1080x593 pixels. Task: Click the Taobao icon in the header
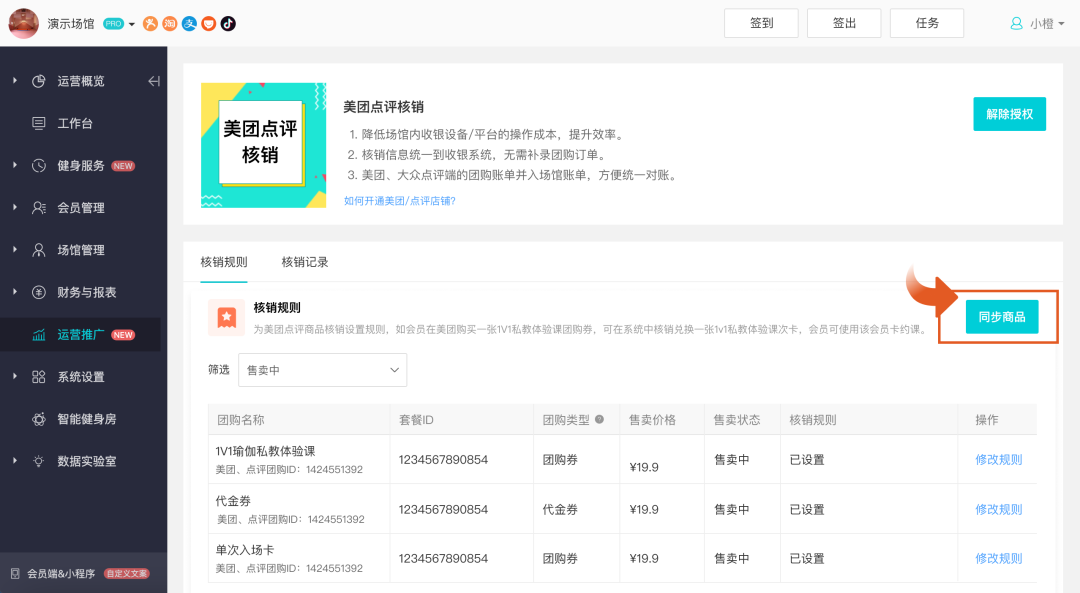[170, 23]
